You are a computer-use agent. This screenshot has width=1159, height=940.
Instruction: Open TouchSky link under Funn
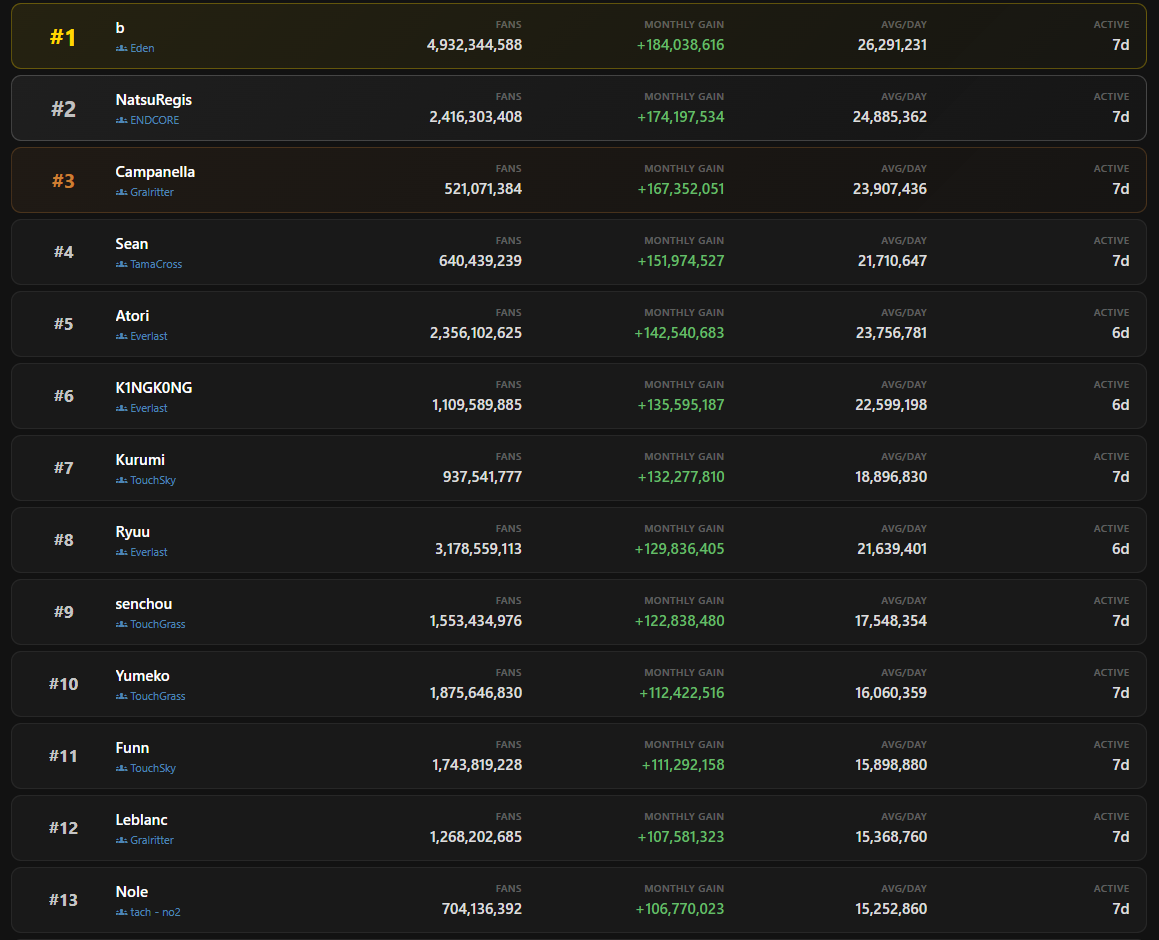tap(153, 769)
